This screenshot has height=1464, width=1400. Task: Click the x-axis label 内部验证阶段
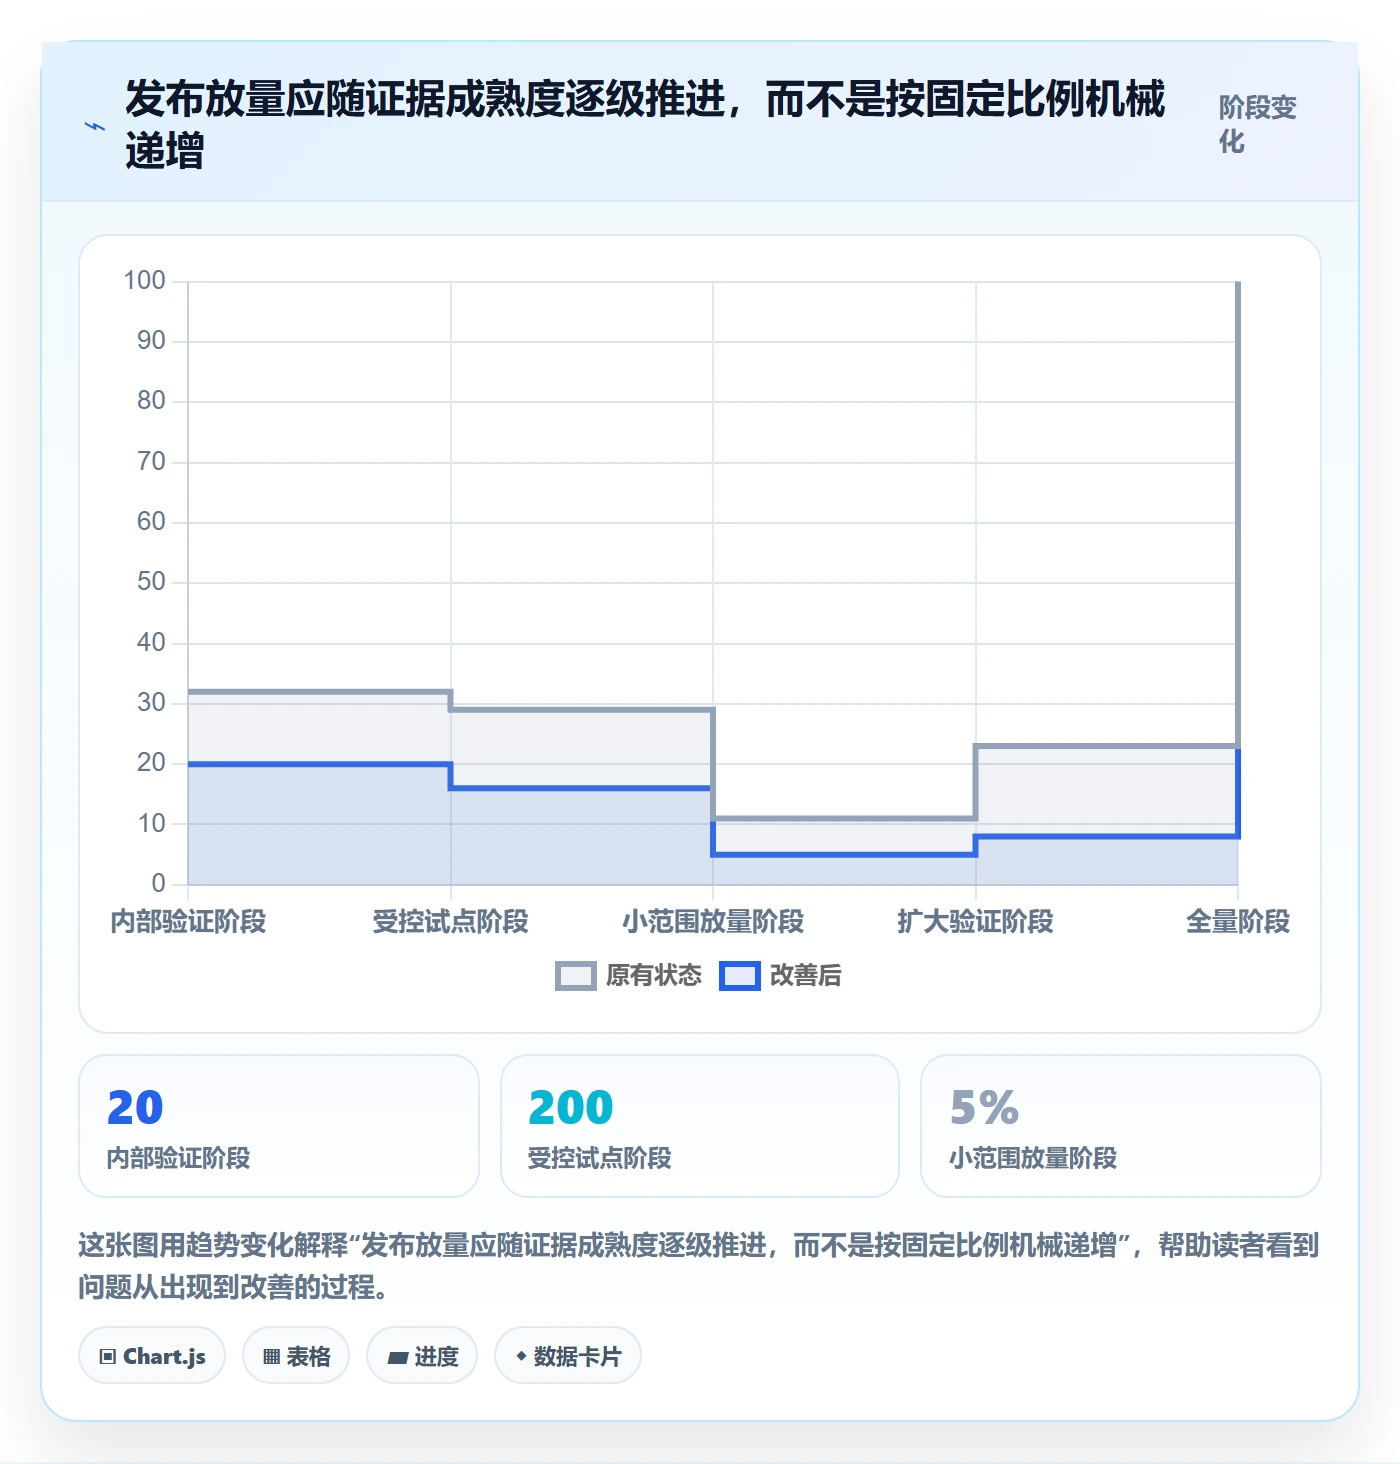pyautogui.click(x=188, y=921)
